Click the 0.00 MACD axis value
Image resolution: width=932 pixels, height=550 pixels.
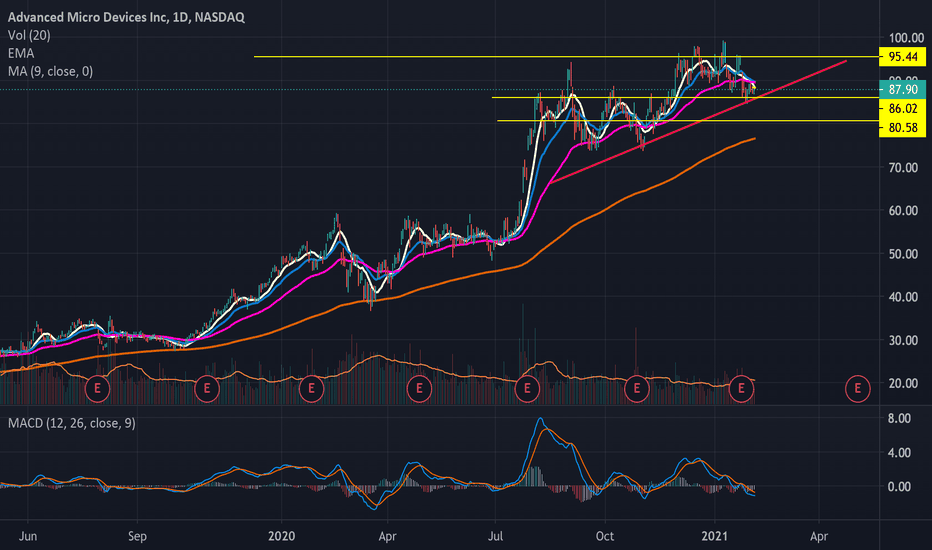(899, 487)
